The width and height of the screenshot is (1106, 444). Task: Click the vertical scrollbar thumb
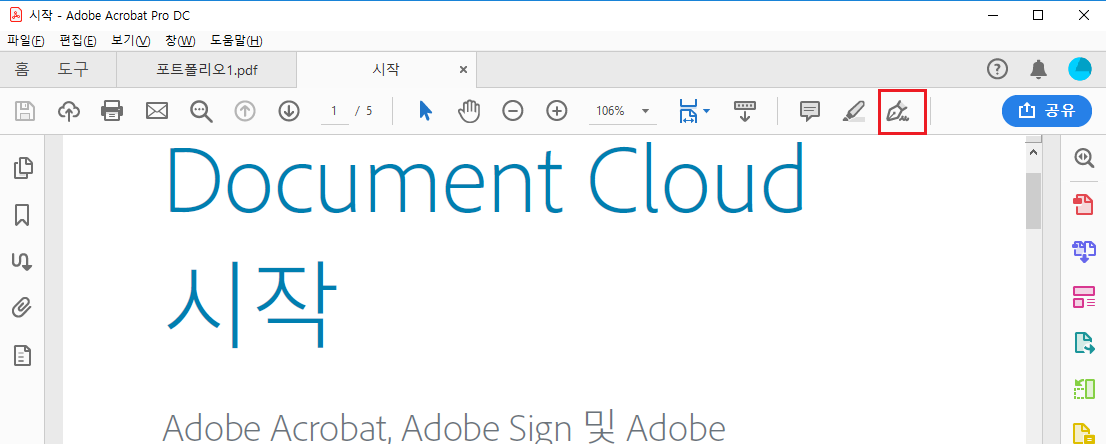pyautogui.click(x=1033, y=198)
